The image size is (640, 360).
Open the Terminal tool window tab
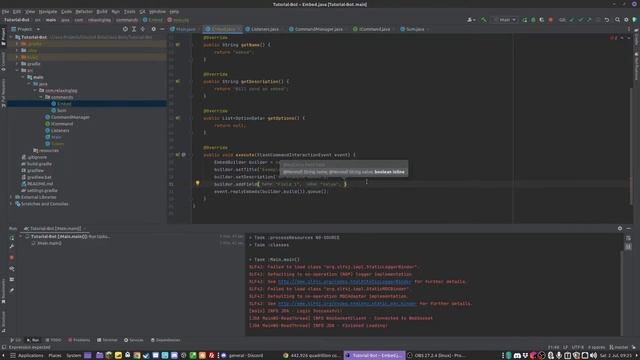point(107,340)
